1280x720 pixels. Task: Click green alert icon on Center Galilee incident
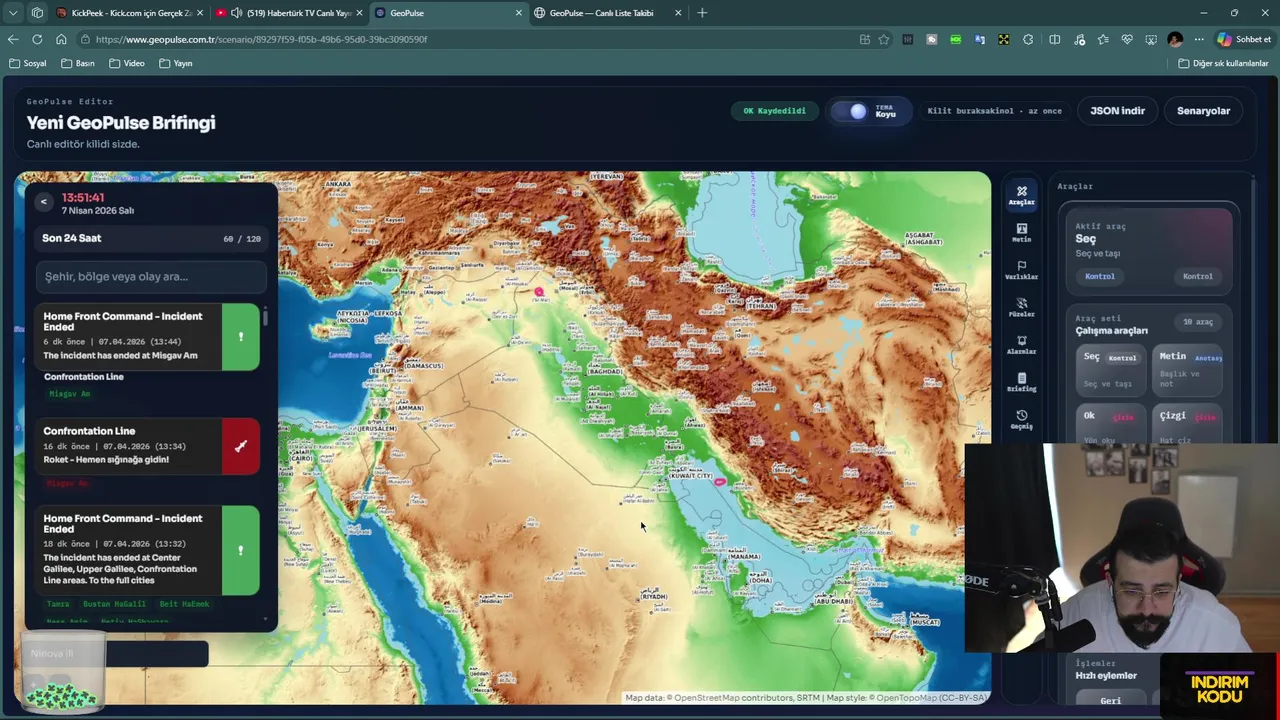click(240, 550)
